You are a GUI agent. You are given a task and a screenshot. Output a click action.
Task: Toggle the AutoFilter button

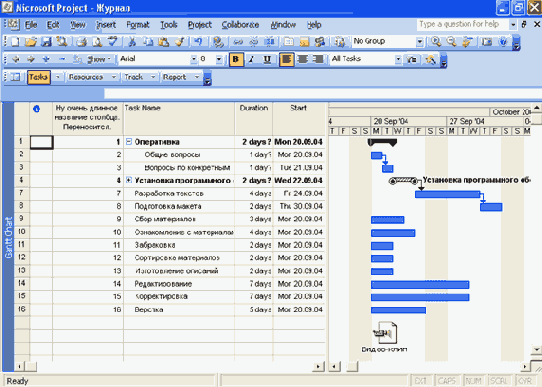point(411,60)
